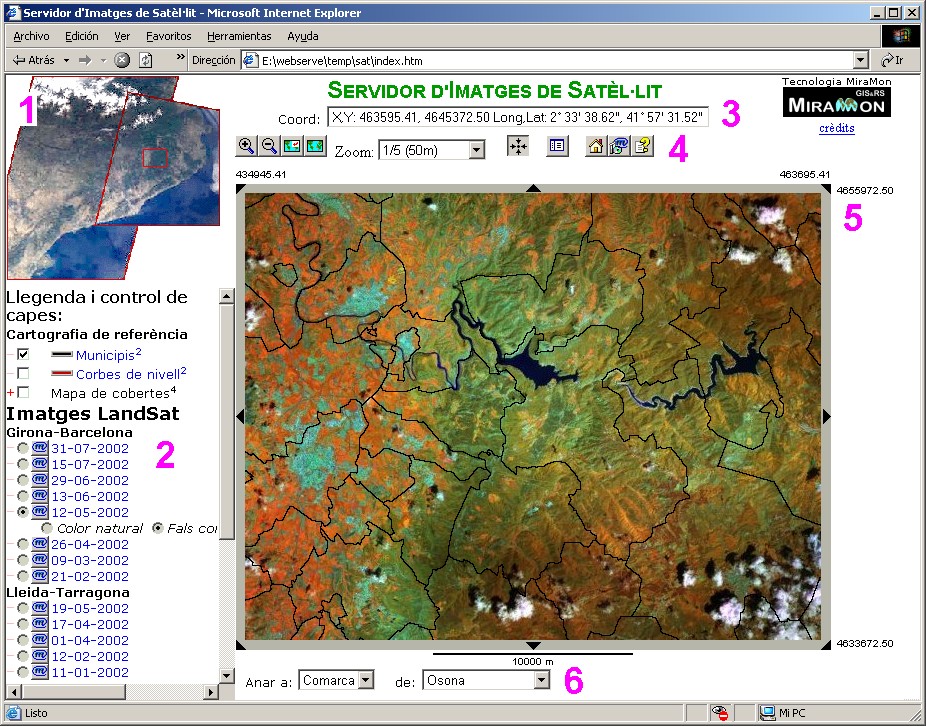This screenshot has height=726, width=926.
Task: Uncheck the Municipis layer checkbox
Action: tap(23, 354)
